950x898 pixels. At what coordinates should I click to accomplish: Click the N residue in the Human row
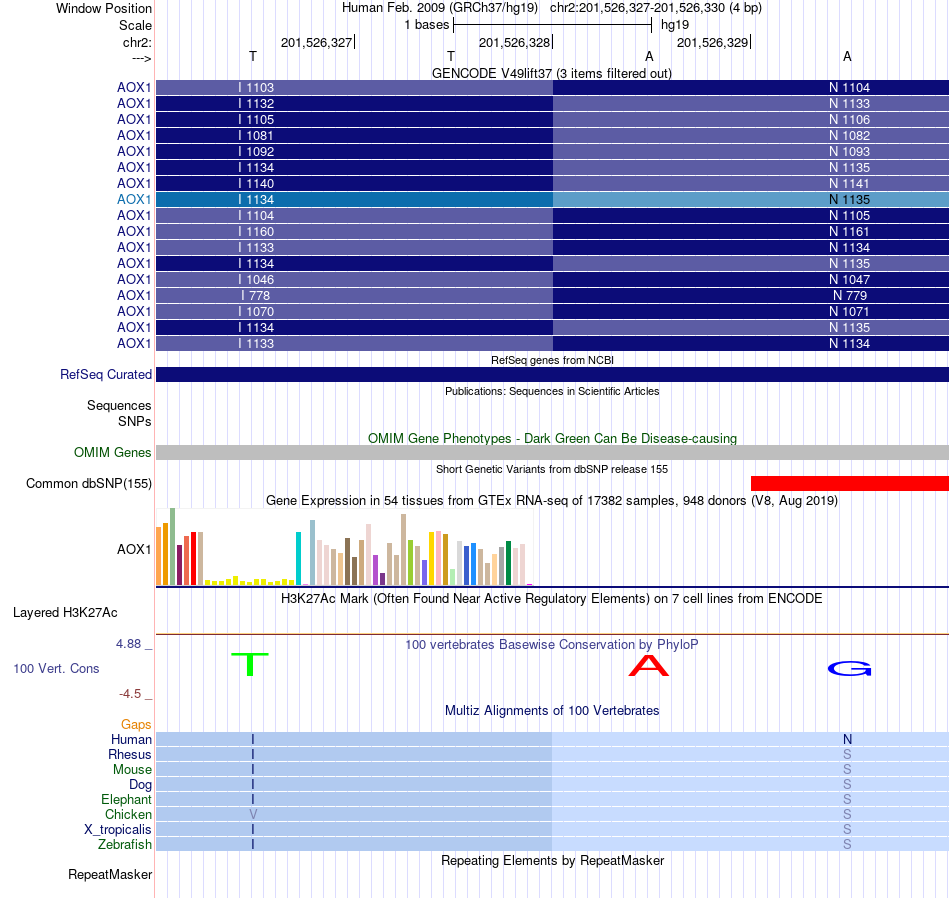tap(847, 739)
